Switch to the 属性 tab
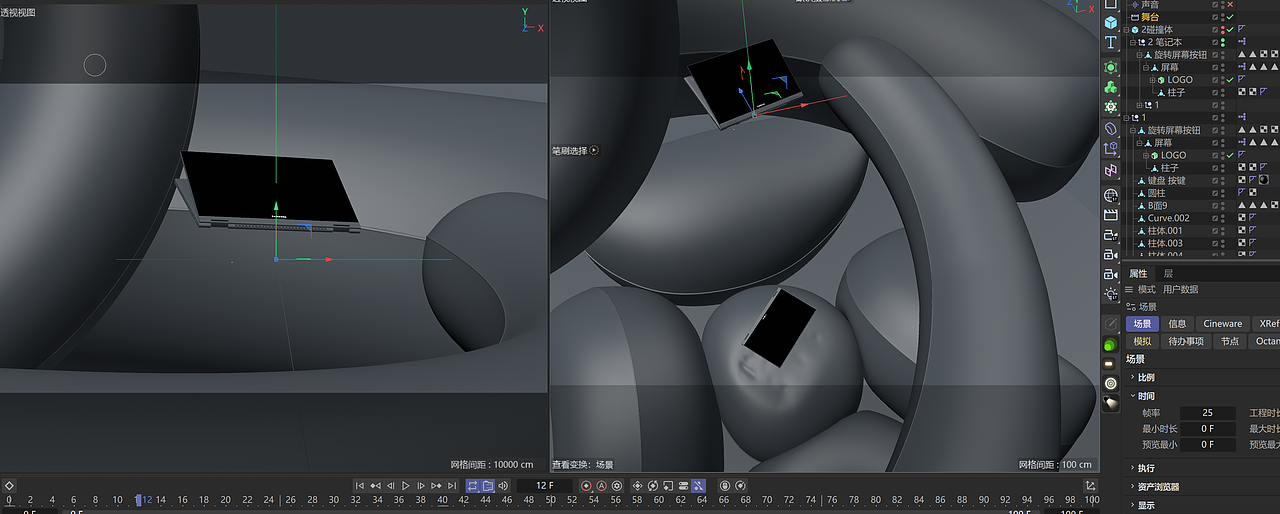The width and height of the screenshot is (1280, 514). point(1138,273)
